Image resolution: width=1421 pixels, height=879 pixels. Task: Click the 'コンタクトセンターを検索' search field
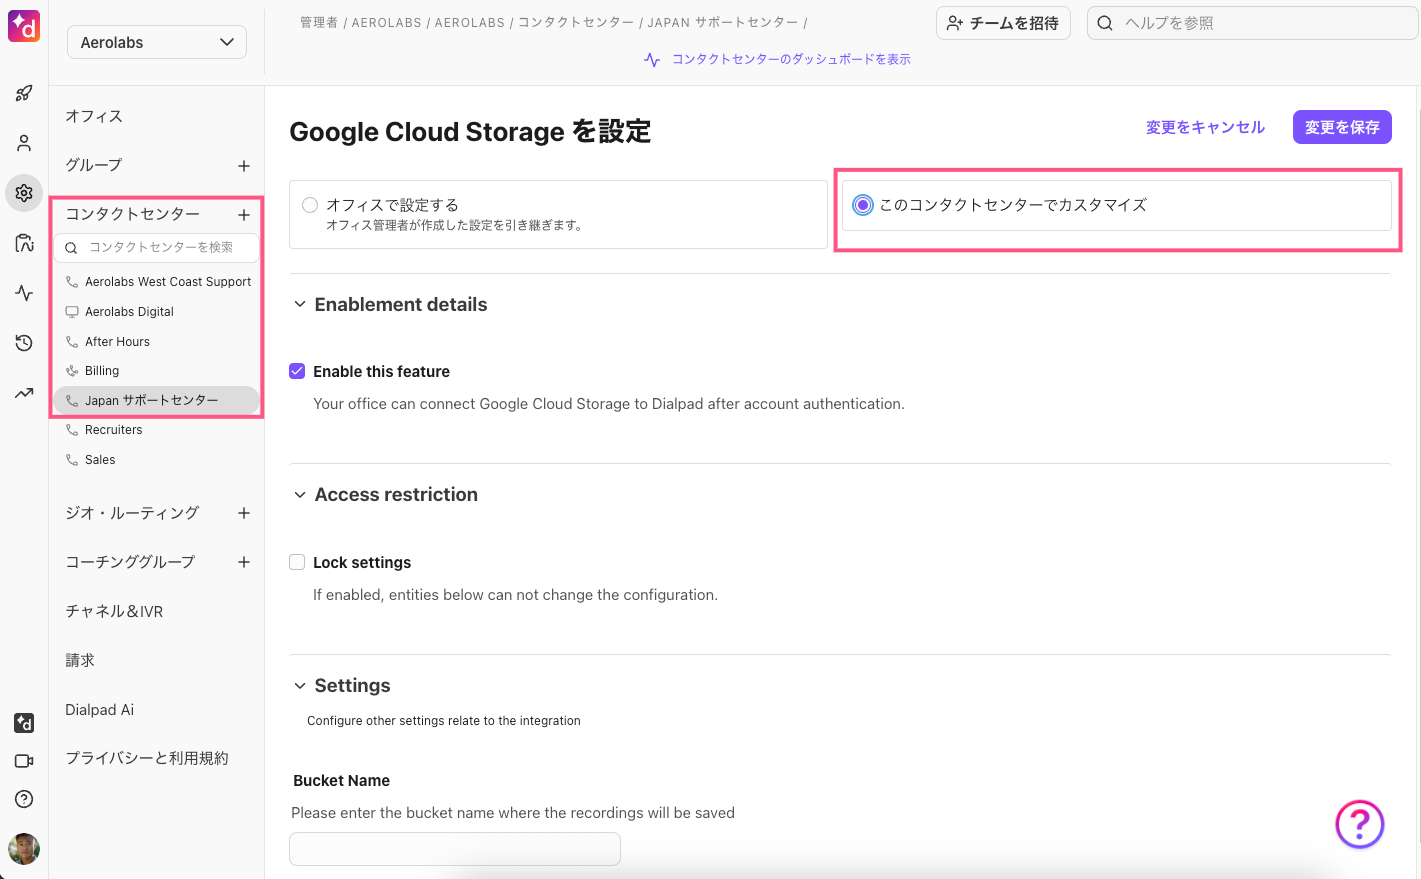(156, 247)
